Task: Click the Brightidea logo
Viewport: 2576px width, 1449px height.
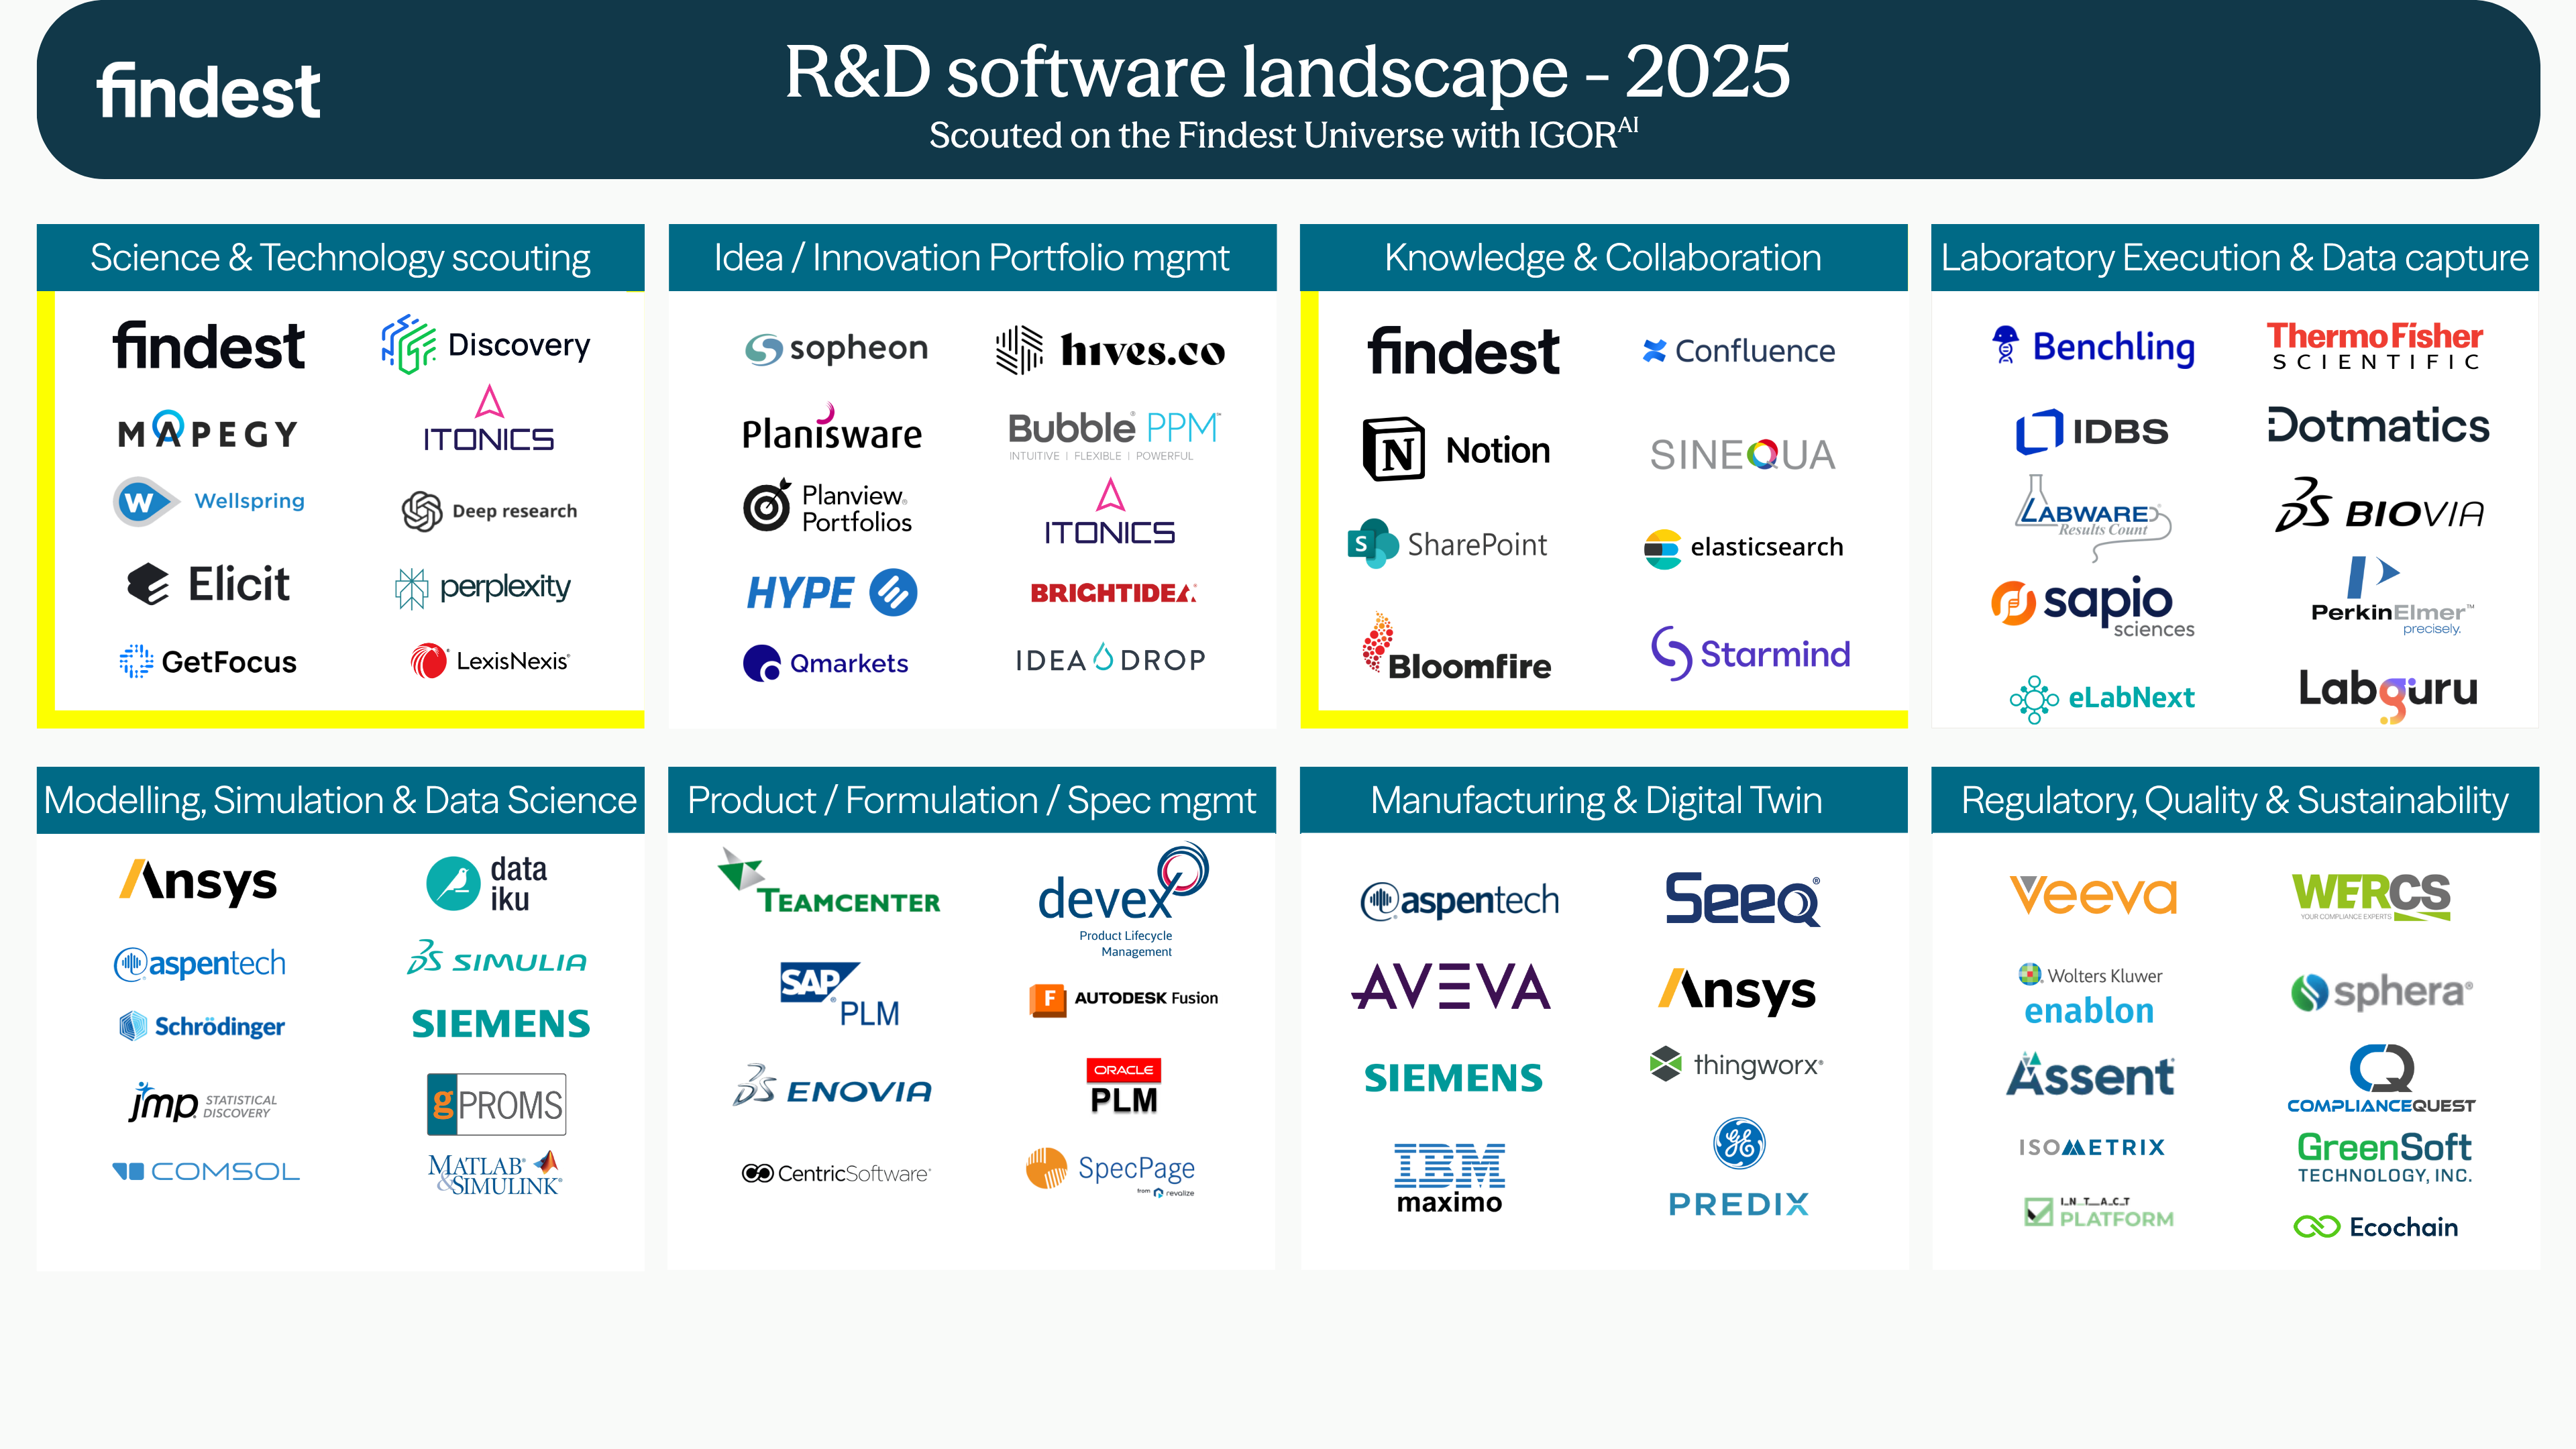Action: click(x=1113, y=593)
